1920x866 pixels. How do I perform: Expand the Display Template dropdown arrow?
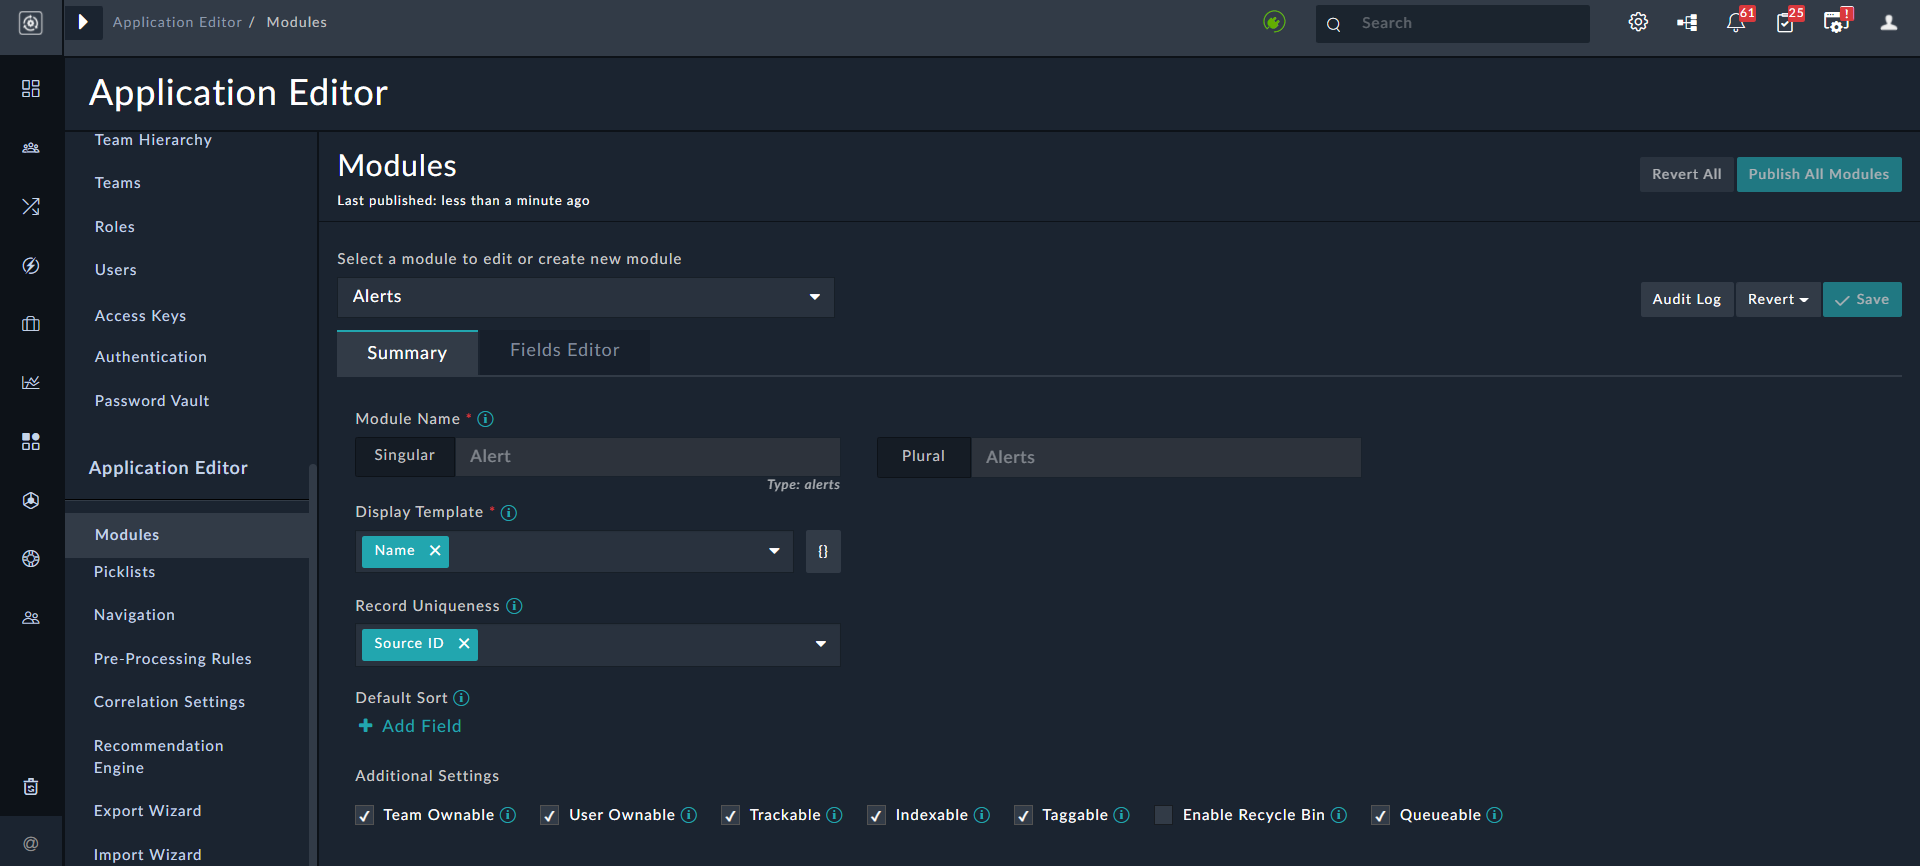pyautogui.click(x=774, y=551)
